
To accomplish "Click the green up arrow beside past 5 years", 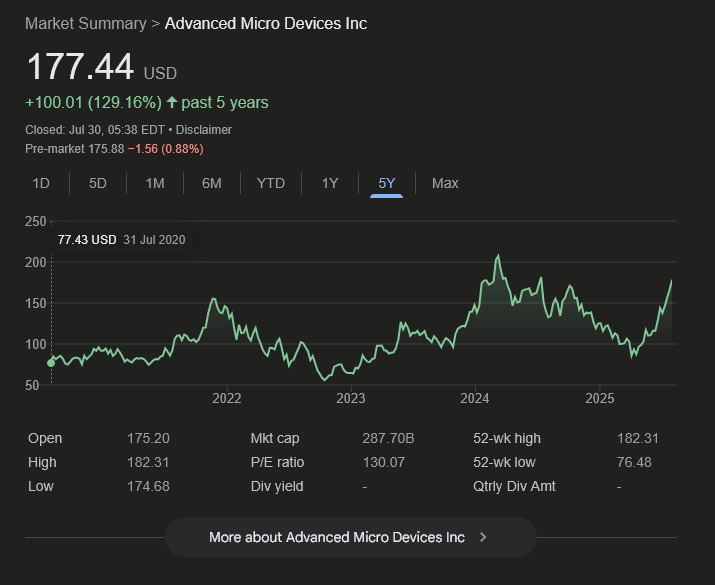I will click(x=171, y=102).
